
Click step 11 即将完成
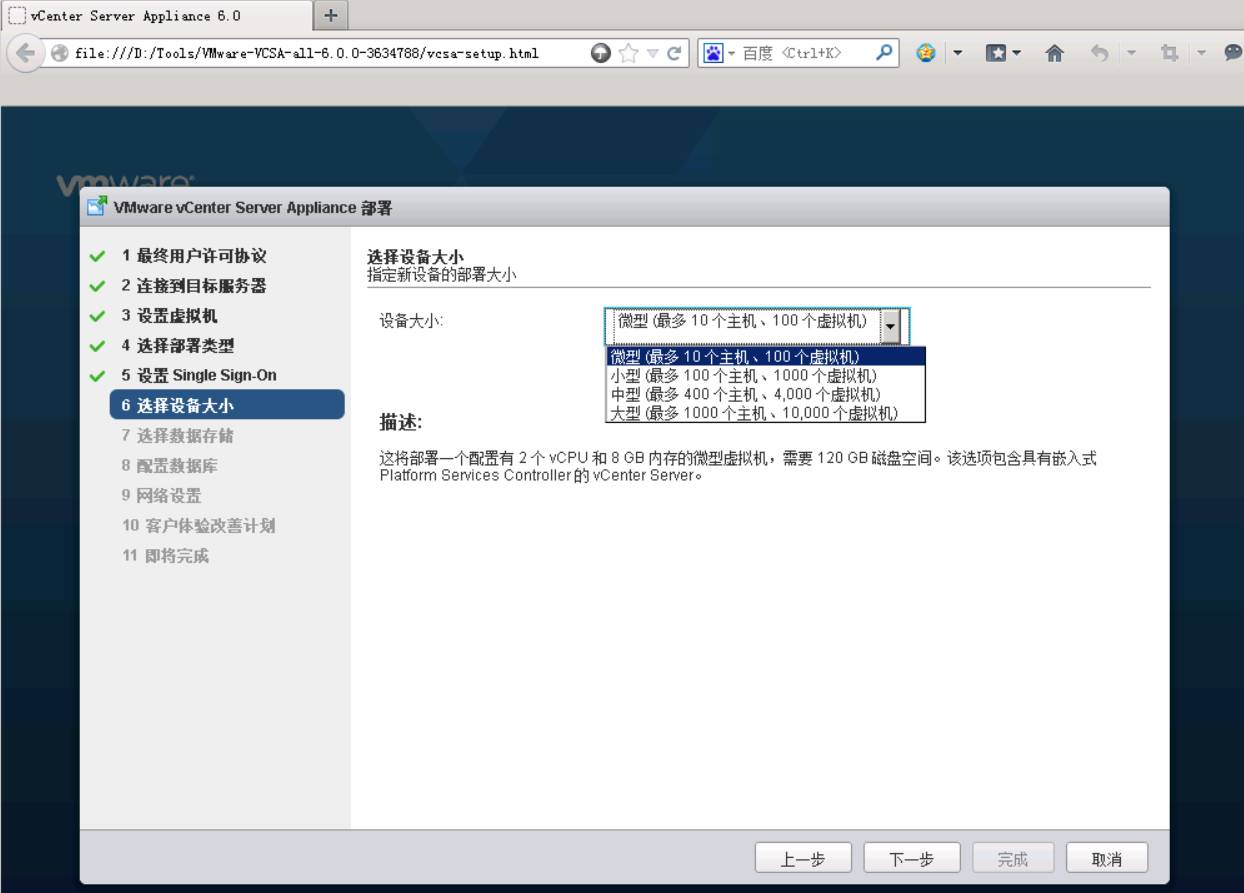pyautogui.click(x=165, y=555)
